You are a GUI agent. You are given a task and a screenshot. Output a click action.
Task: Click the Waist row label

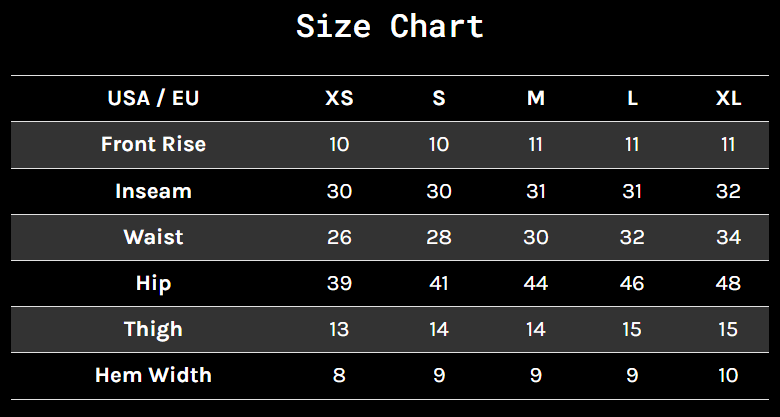click(153, 237)
